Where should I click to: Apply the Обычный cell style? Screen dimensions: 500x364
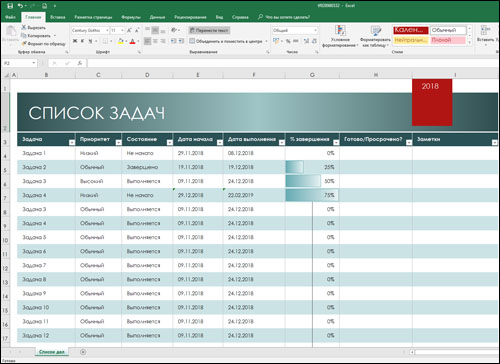click(448, 30)
